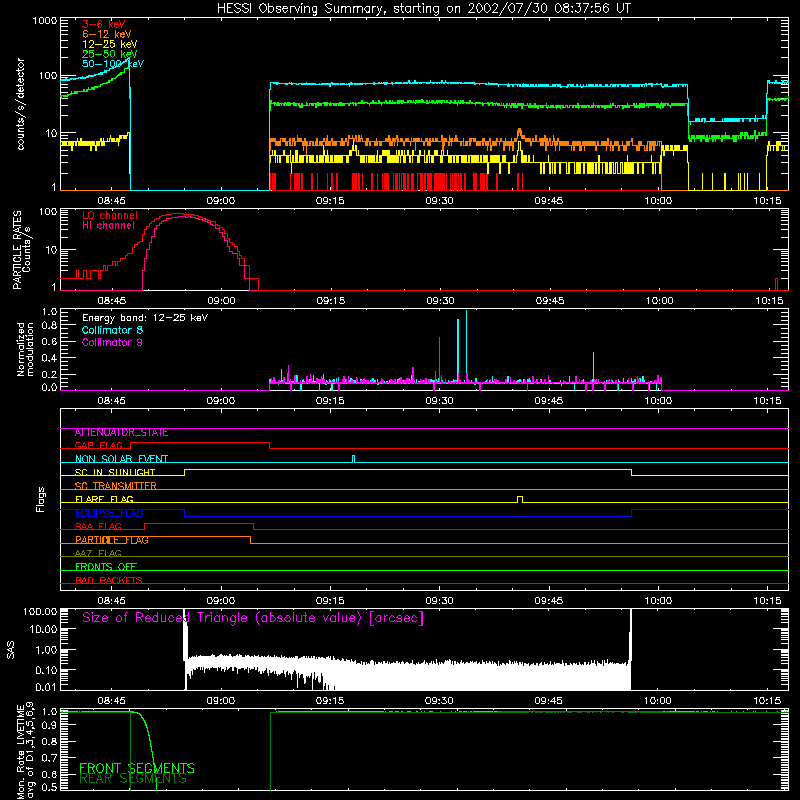Screen dimensions: 800x800
Task: Click the GAP_FLAG label
Action: [x=98, y=445]
